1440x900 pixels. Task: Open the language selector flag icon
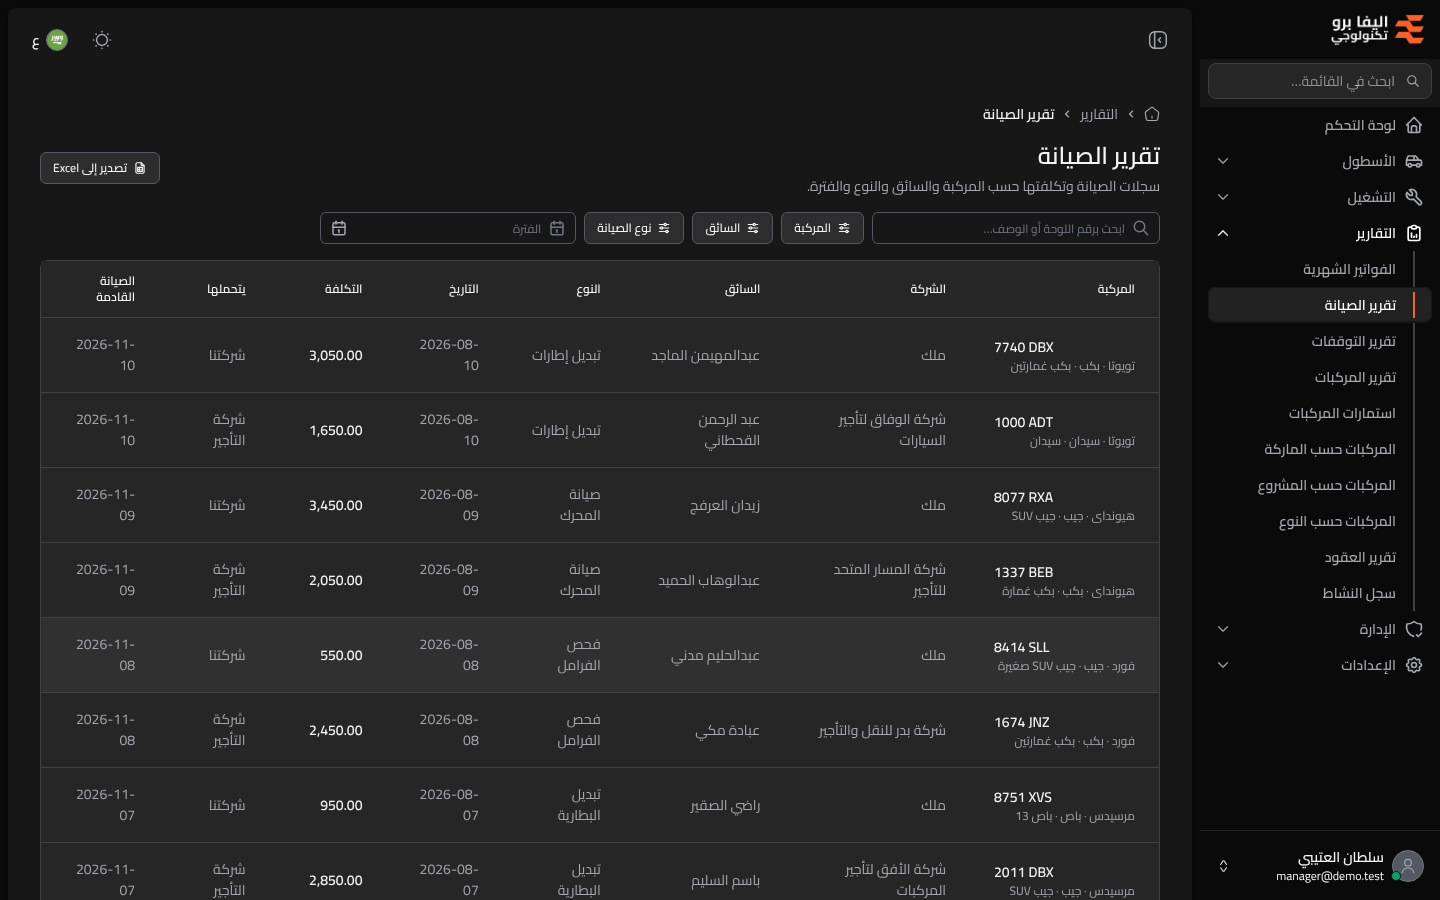point(57,40)
